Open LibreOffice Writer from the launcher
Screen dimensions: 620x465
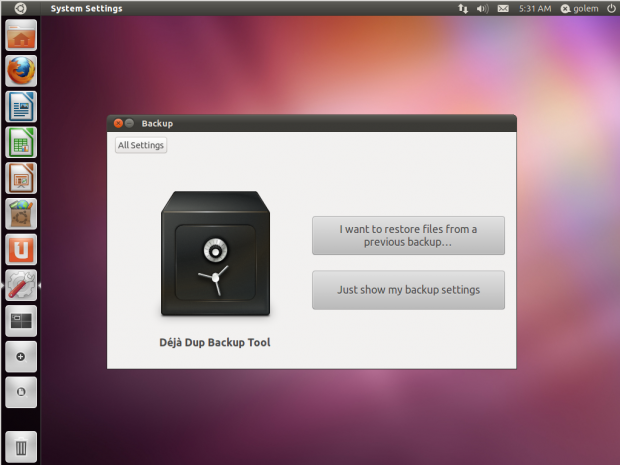(x=21, y=107)
